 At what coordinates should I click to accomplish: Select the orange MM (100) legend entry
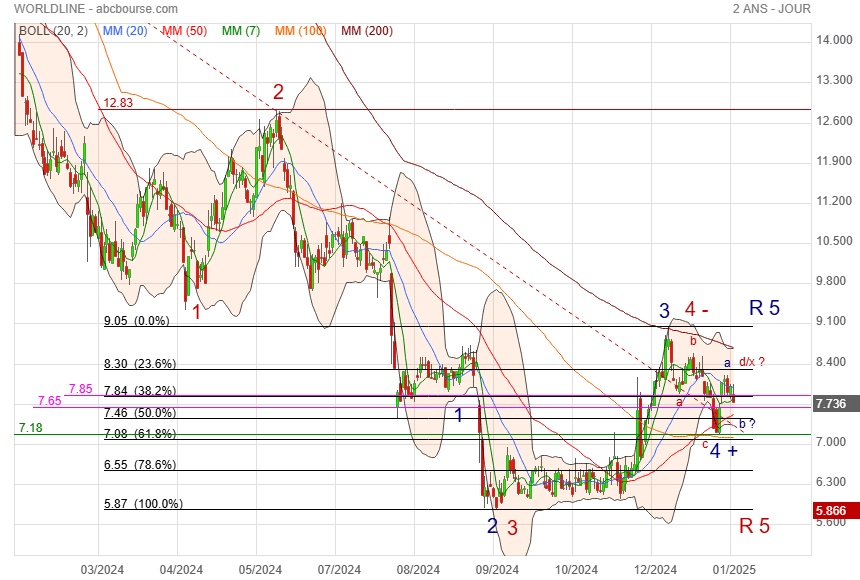coord(300,31)
